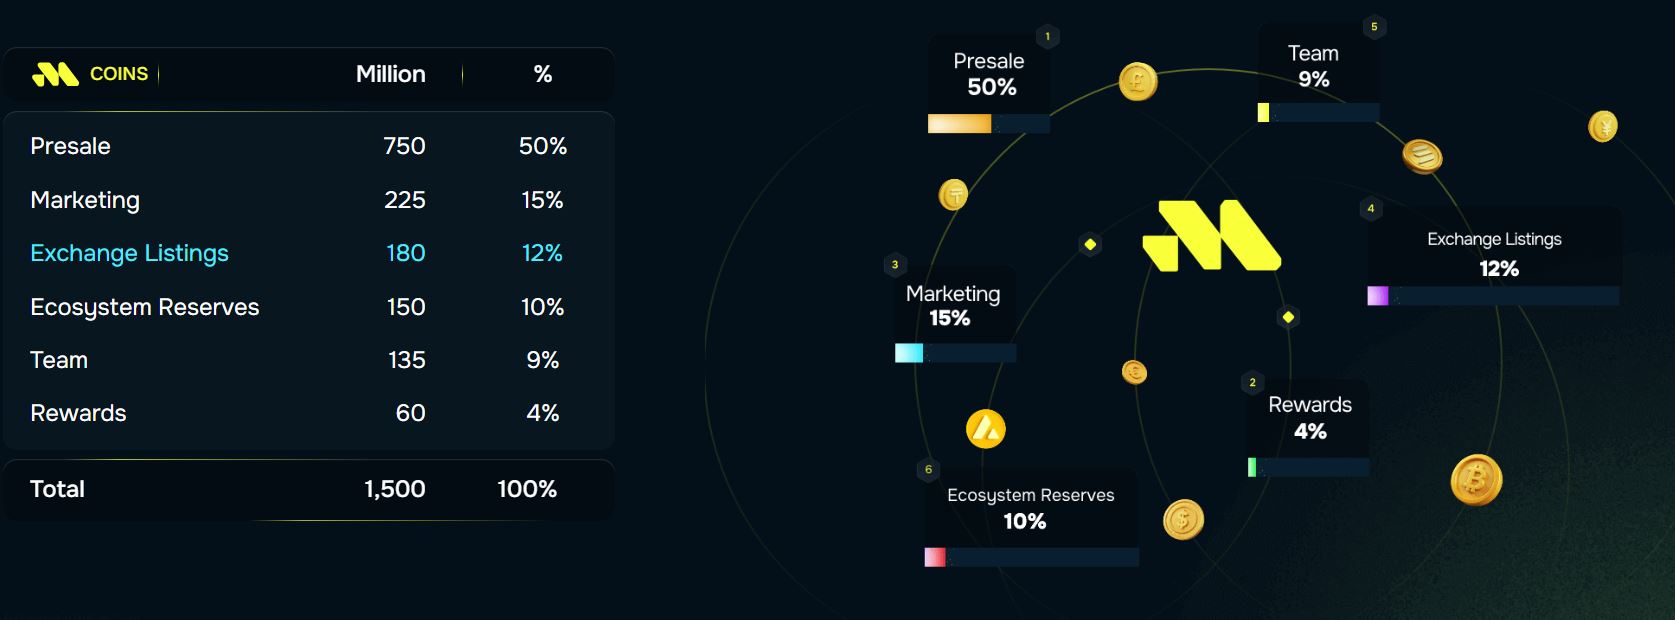Click the Rewards 4% card
This screenshot has width=1675, height=620.
coord(1309,418)
